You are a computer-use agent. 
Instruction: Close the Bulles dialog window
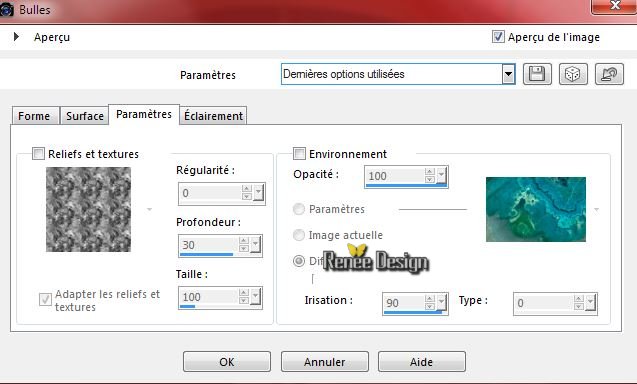click(614, 7)
